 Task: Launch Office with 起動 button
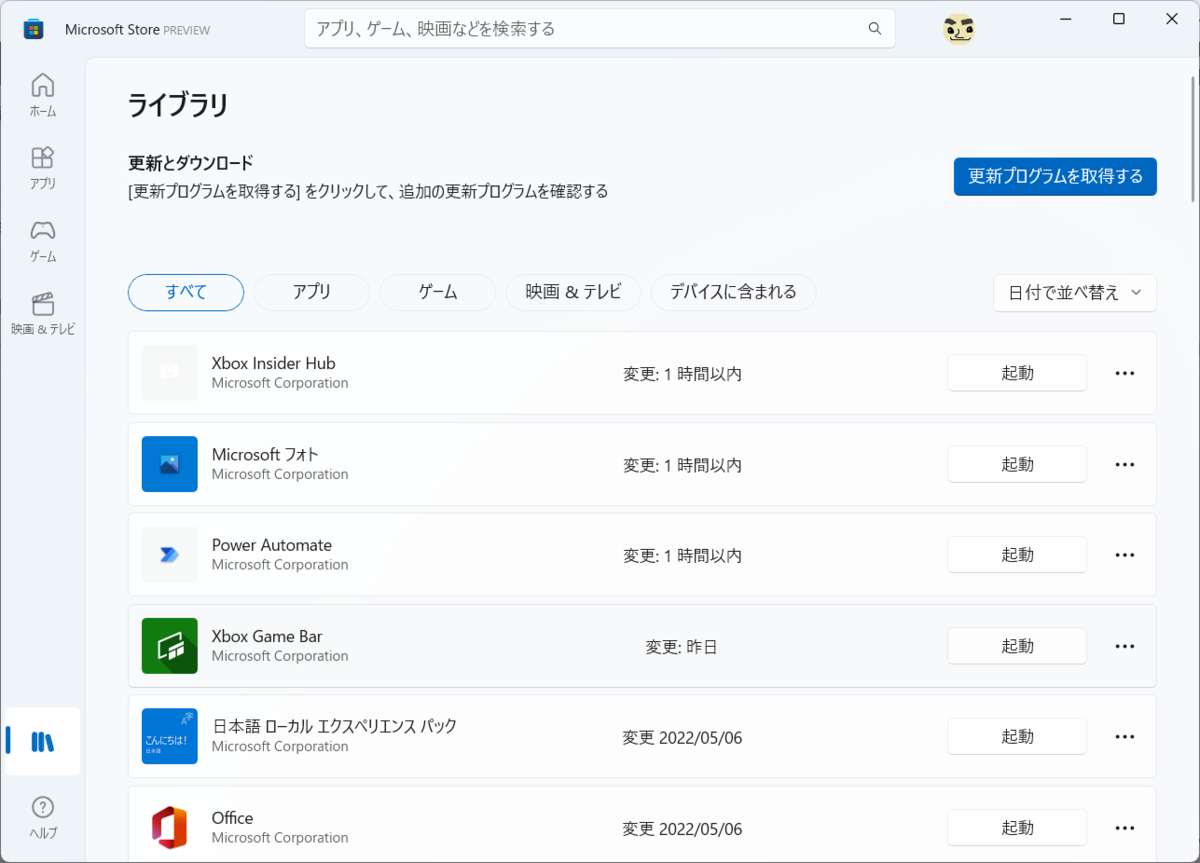pos(1017,828)
